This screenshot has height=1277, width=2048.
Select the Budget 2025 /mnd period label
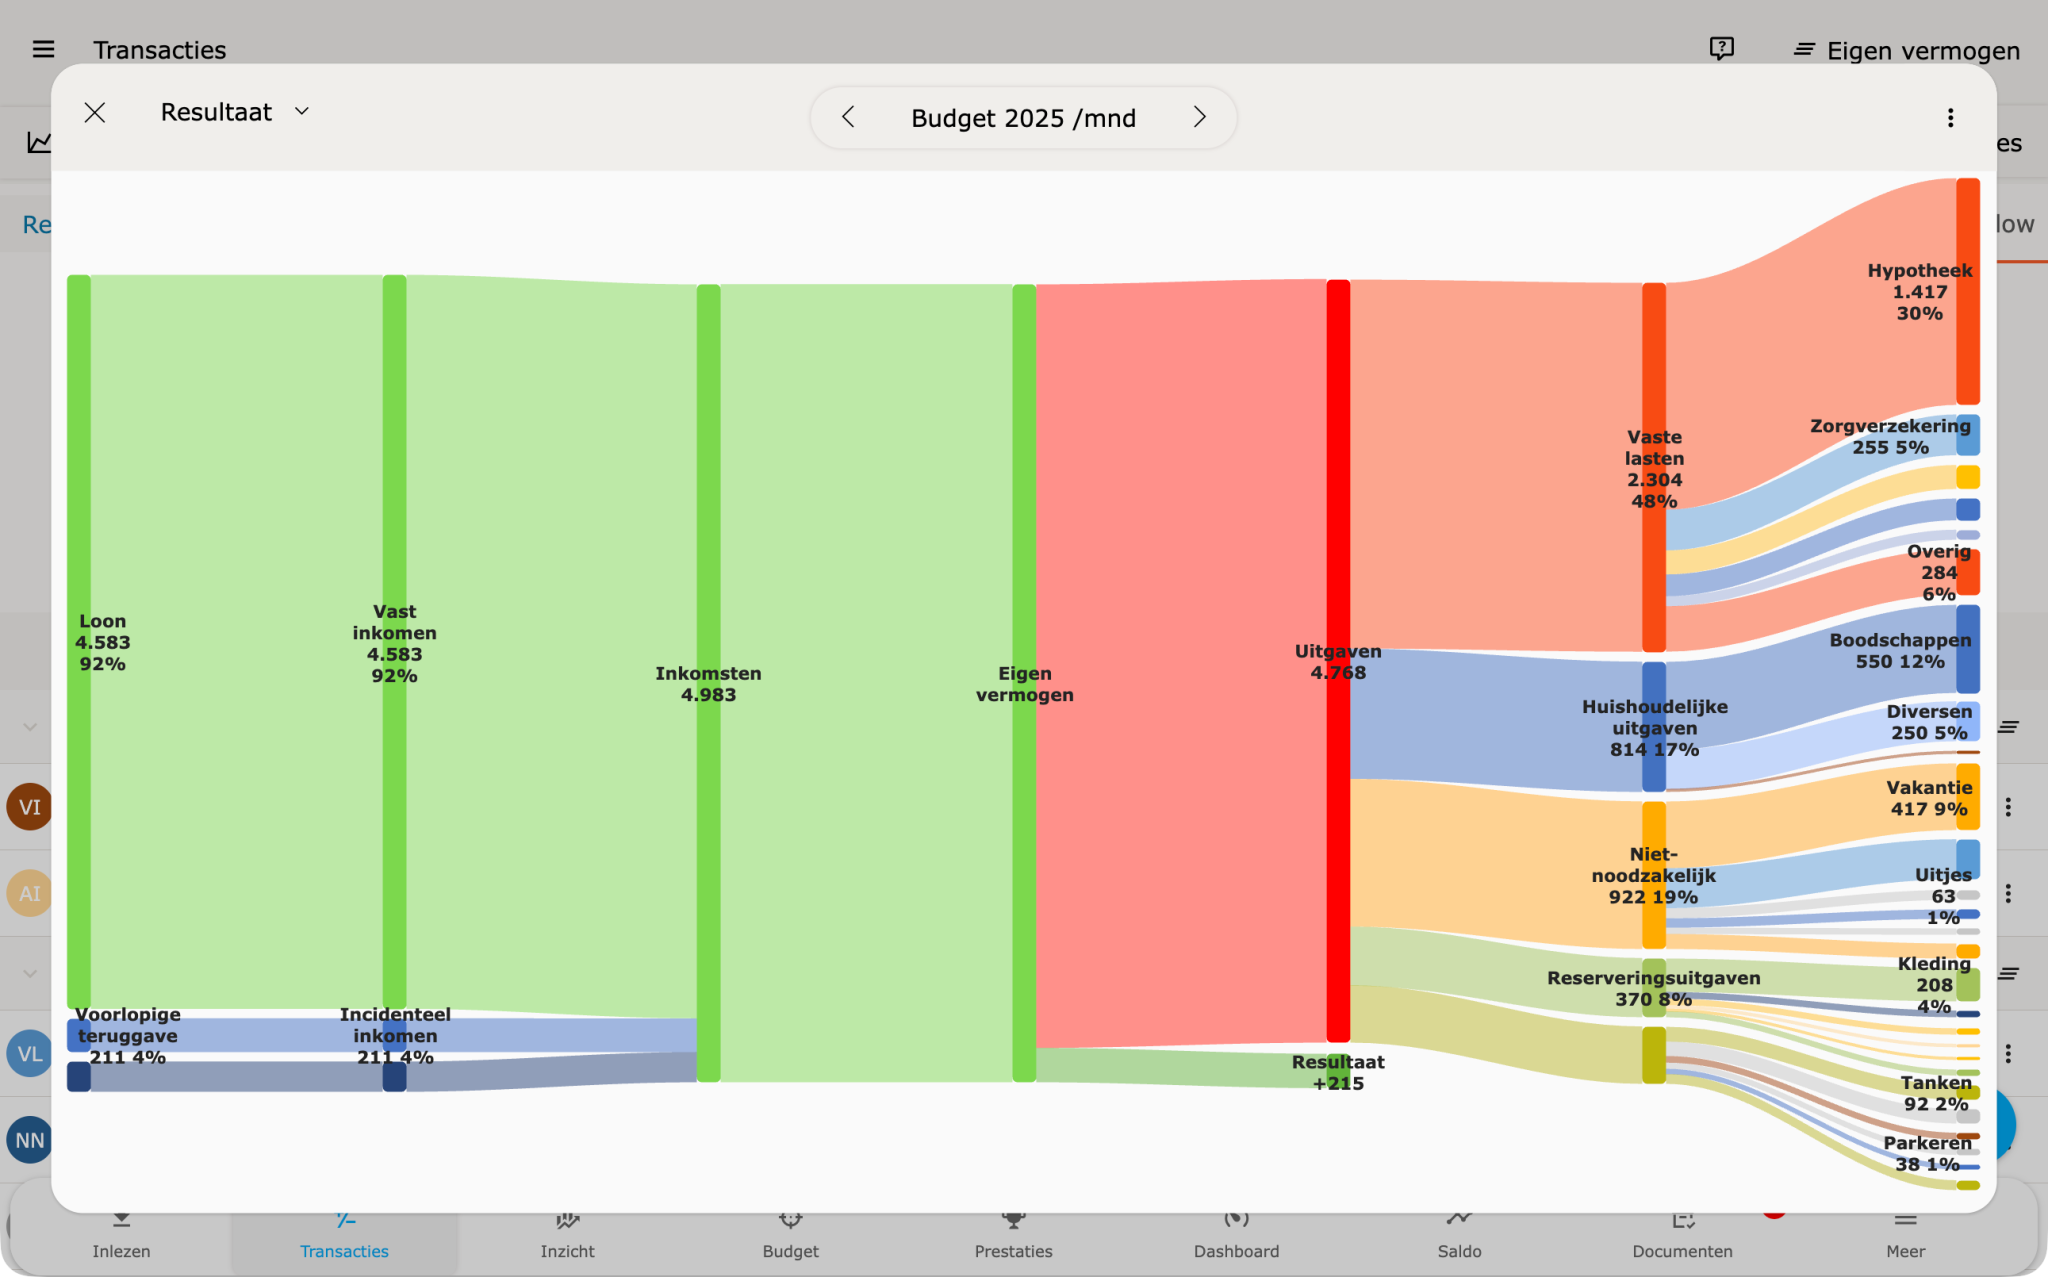point(1023,118)
